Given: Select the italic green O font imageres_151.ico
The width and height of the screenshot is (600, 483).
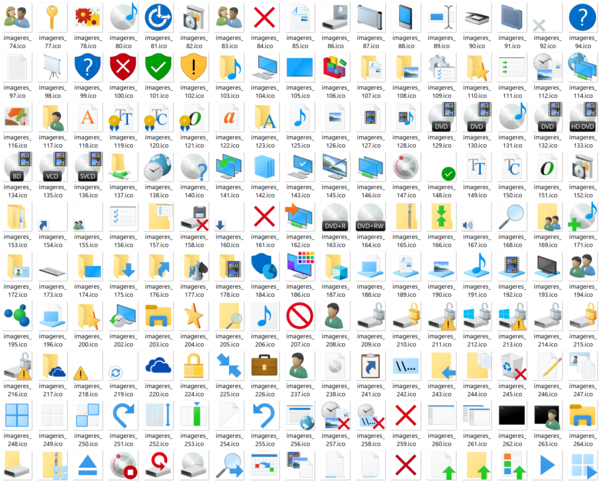Looking at the screenshot, I should coord(548,167).
